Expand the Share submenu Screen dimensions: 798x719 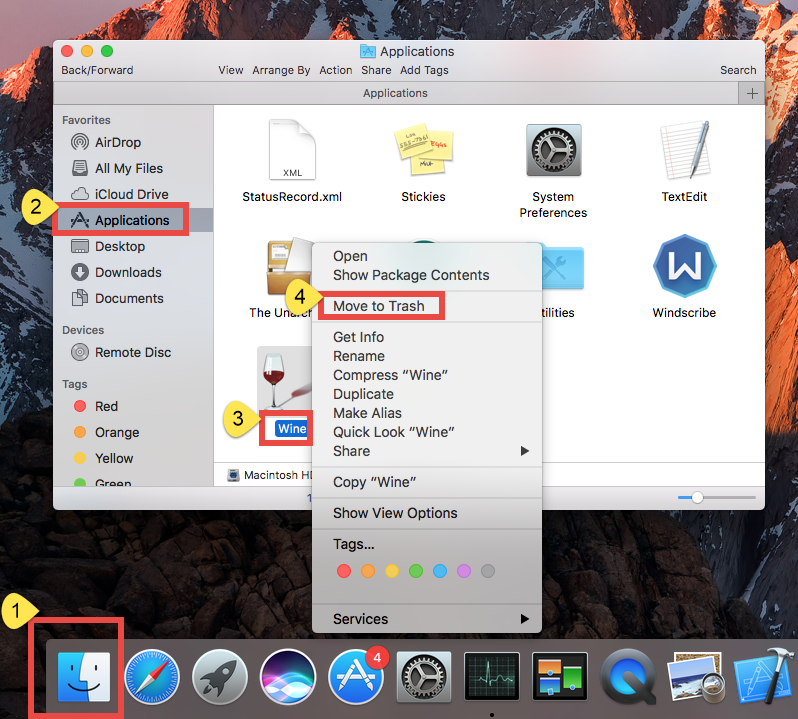point(426,451)
